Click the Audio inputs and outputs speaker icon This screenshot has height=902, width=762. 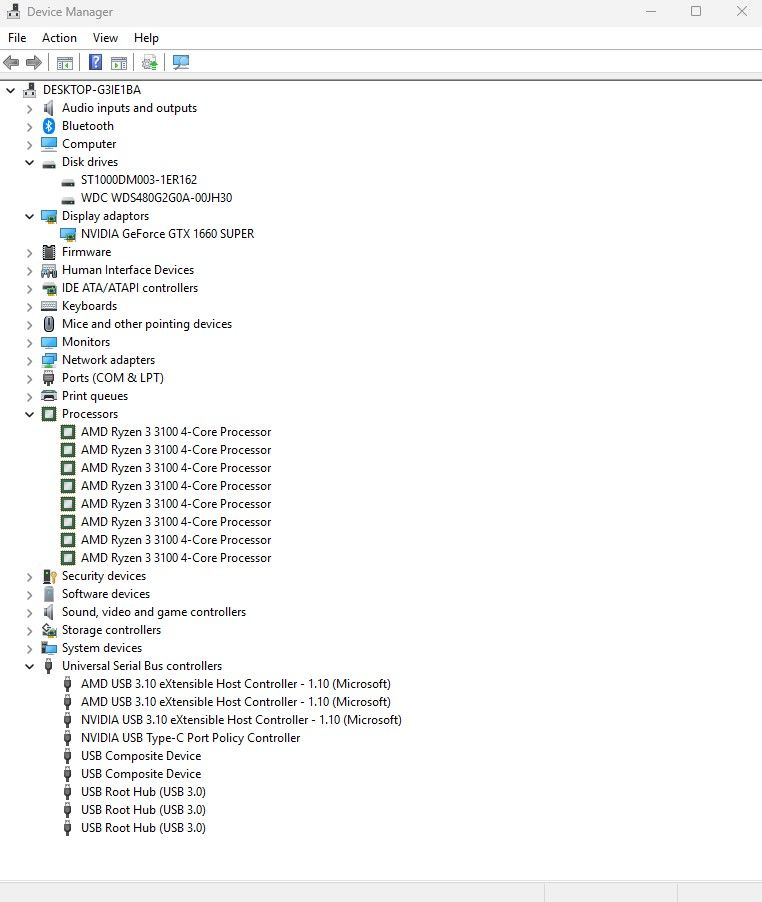click(49, 108)
